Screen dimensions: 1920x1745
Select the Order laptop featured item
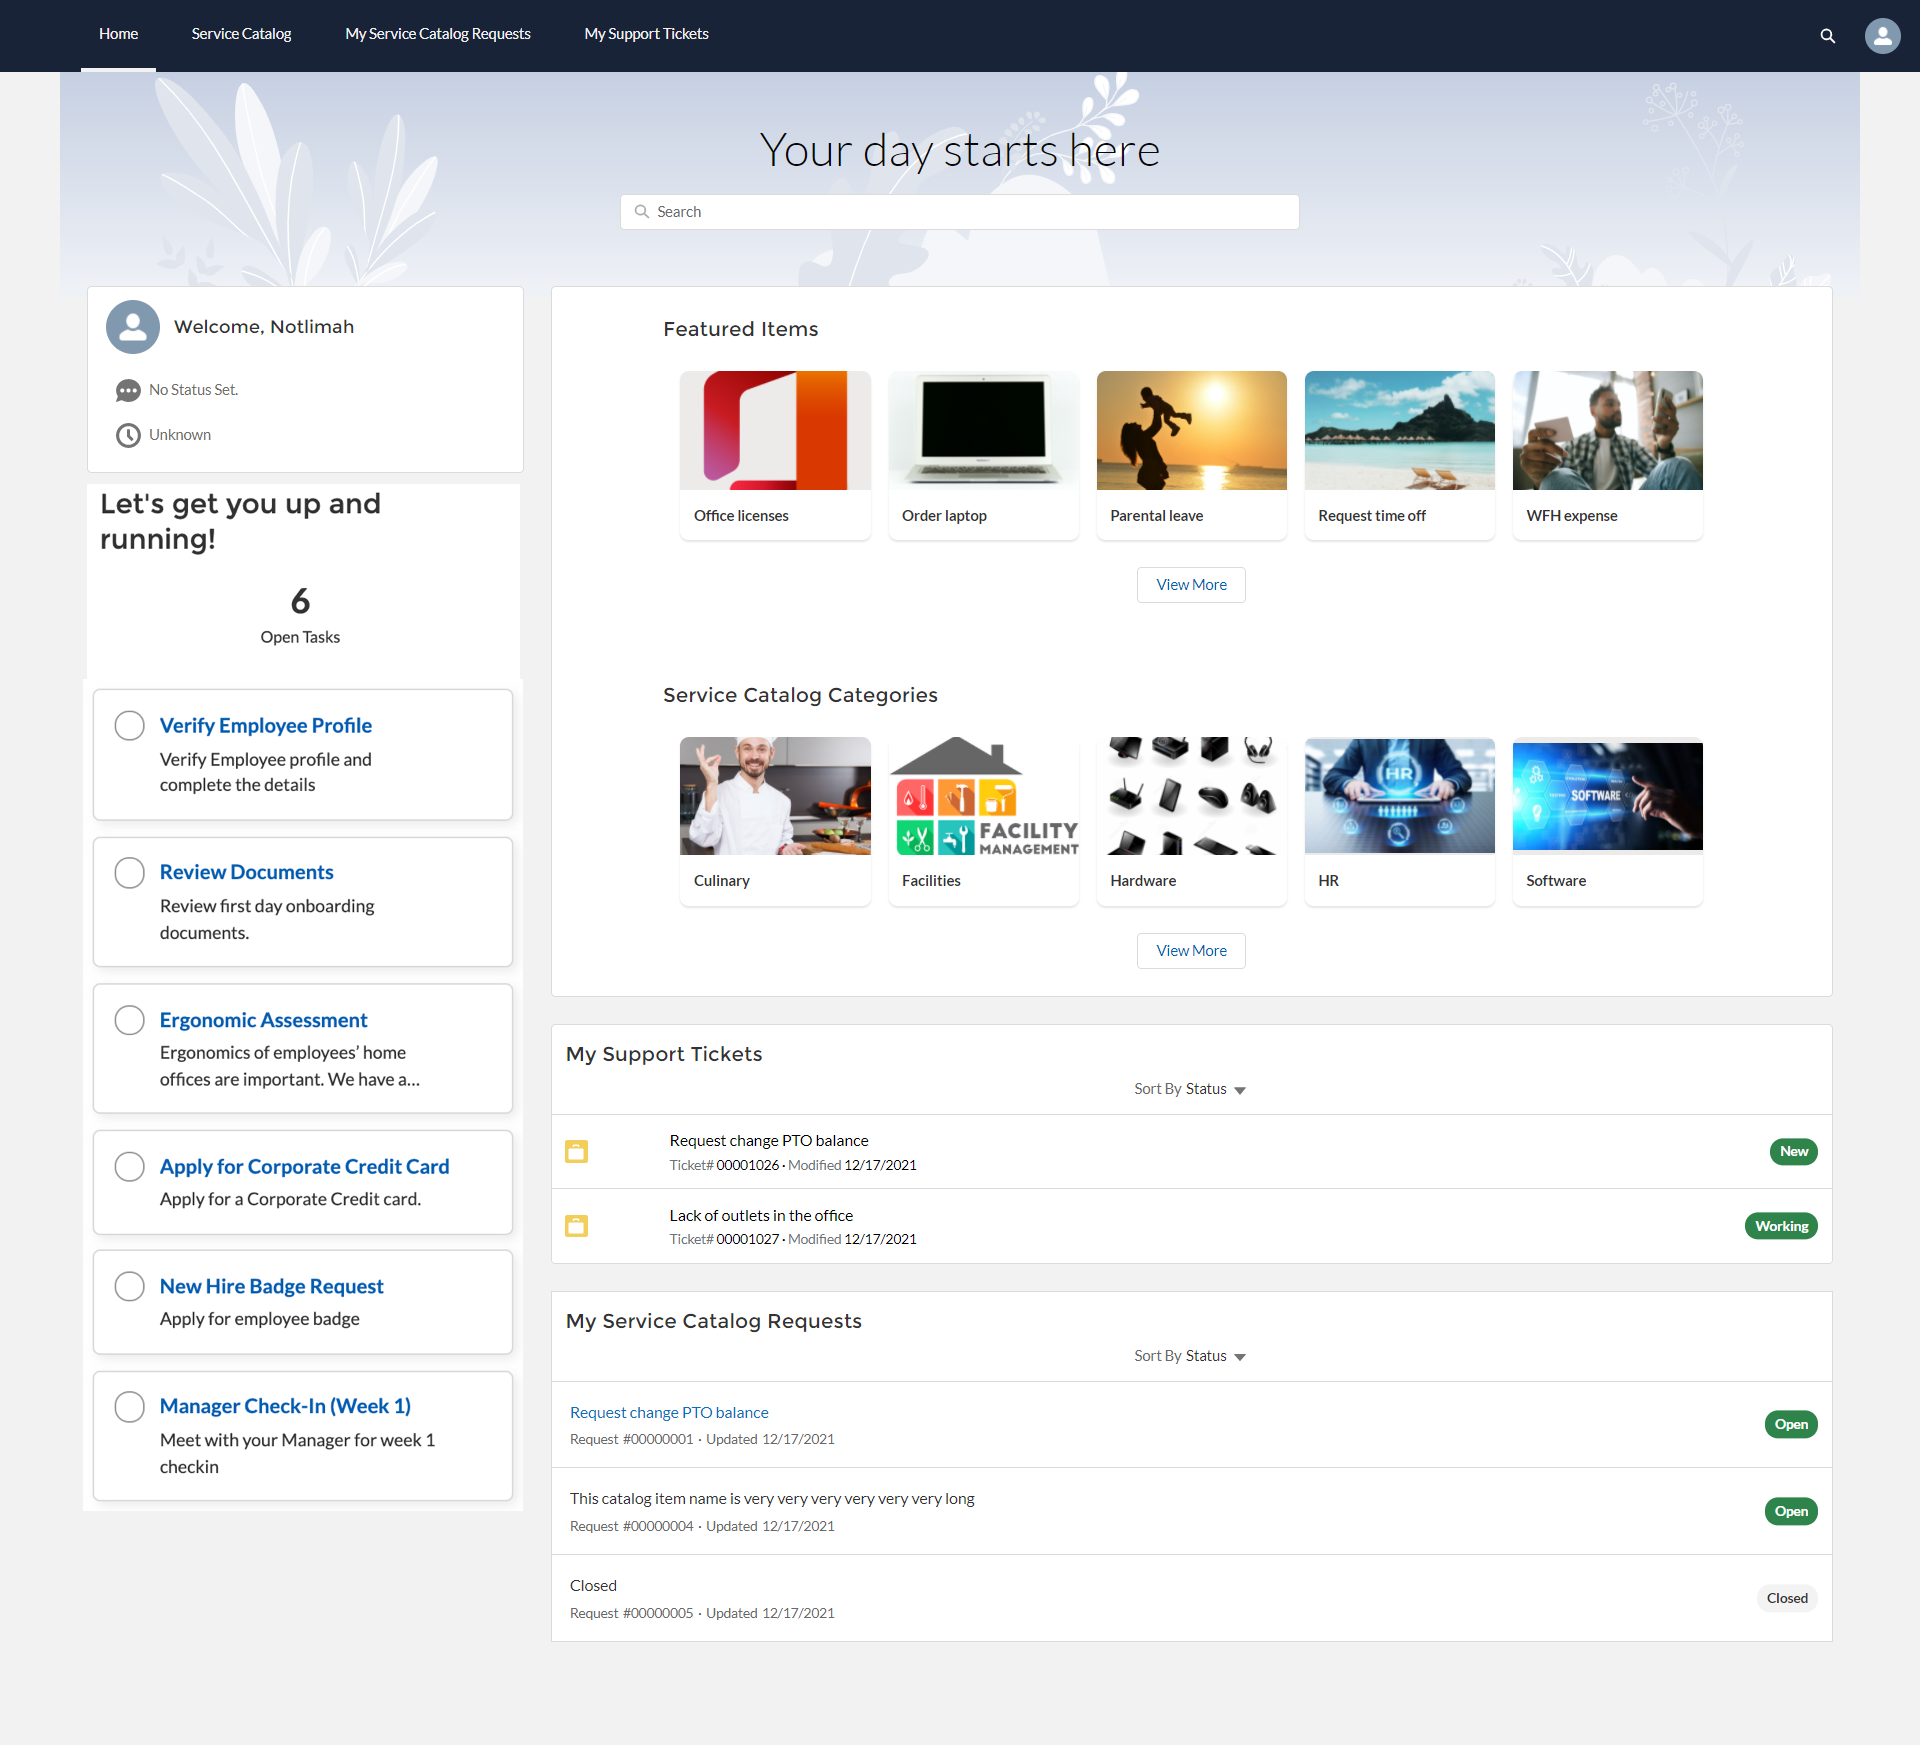983,455
